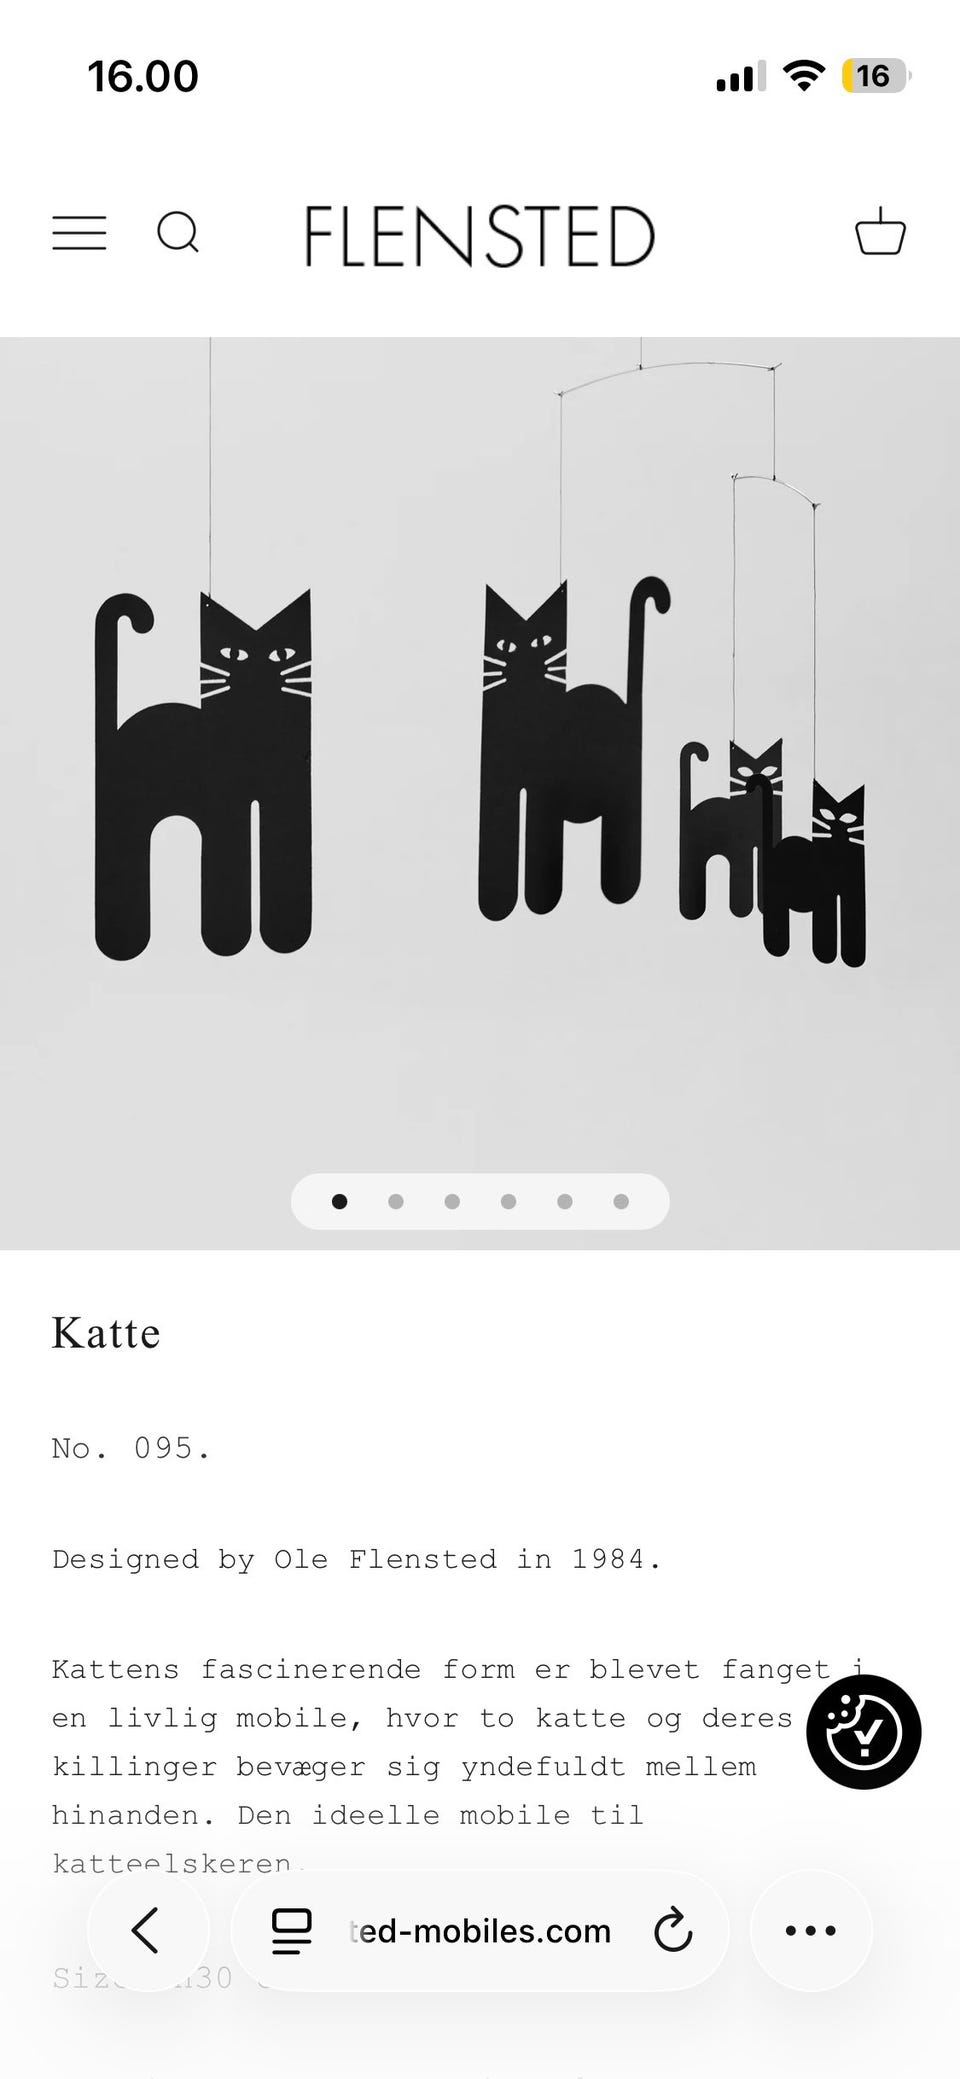Select the first carousel dot

pyautogui.click(x=340, y=1202)
